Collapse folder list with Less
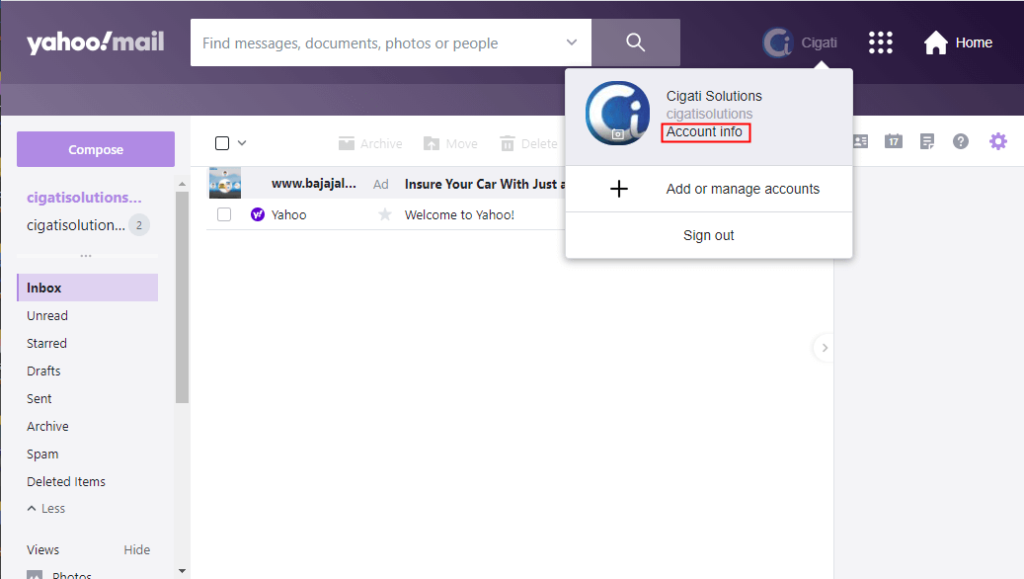The height and width of the screenshot is (579, 1024). pos(46,509)
